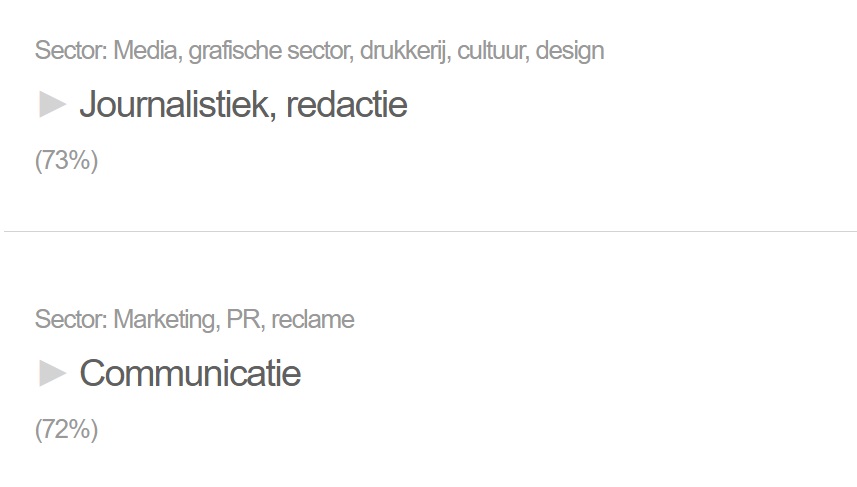Screen dimensions: 857x487
Task: Click the Sector: Marketing, PR, reclame line
Action: click(x=195, y=320)
